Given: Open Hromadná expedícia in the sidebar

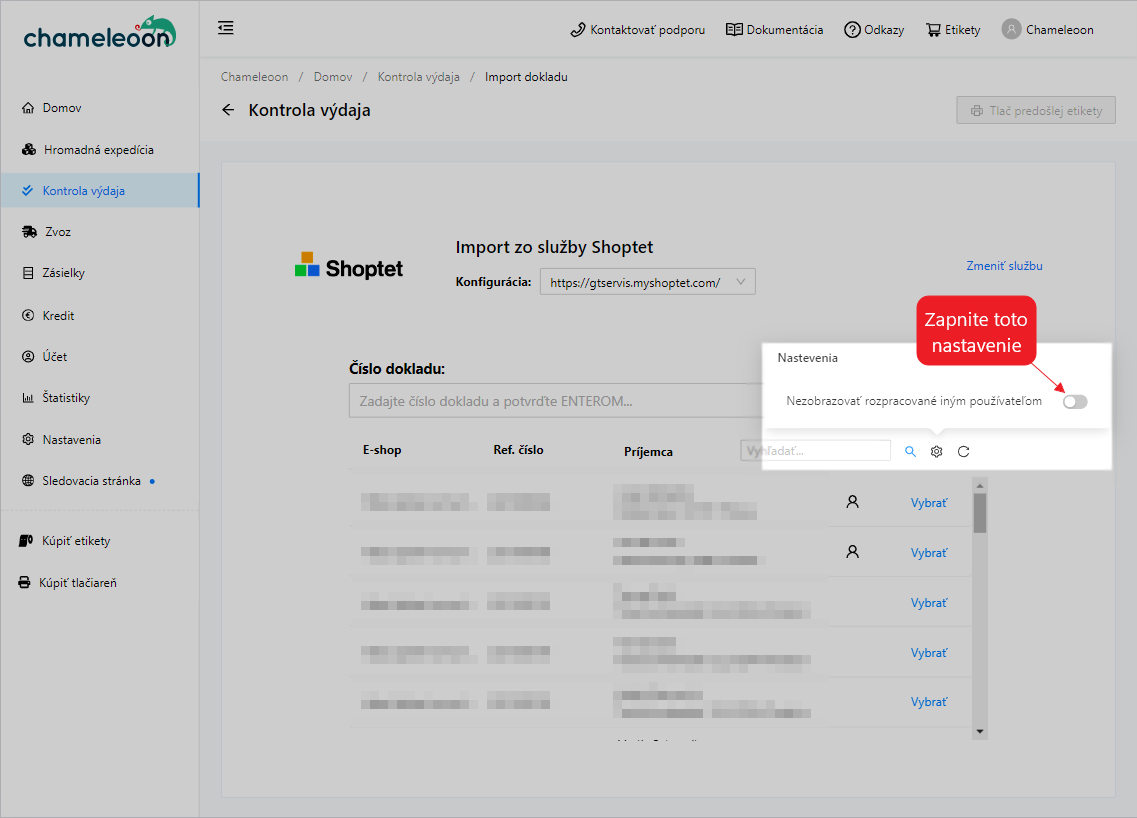Looking at the screenshot, I should (x=98, y=150).
